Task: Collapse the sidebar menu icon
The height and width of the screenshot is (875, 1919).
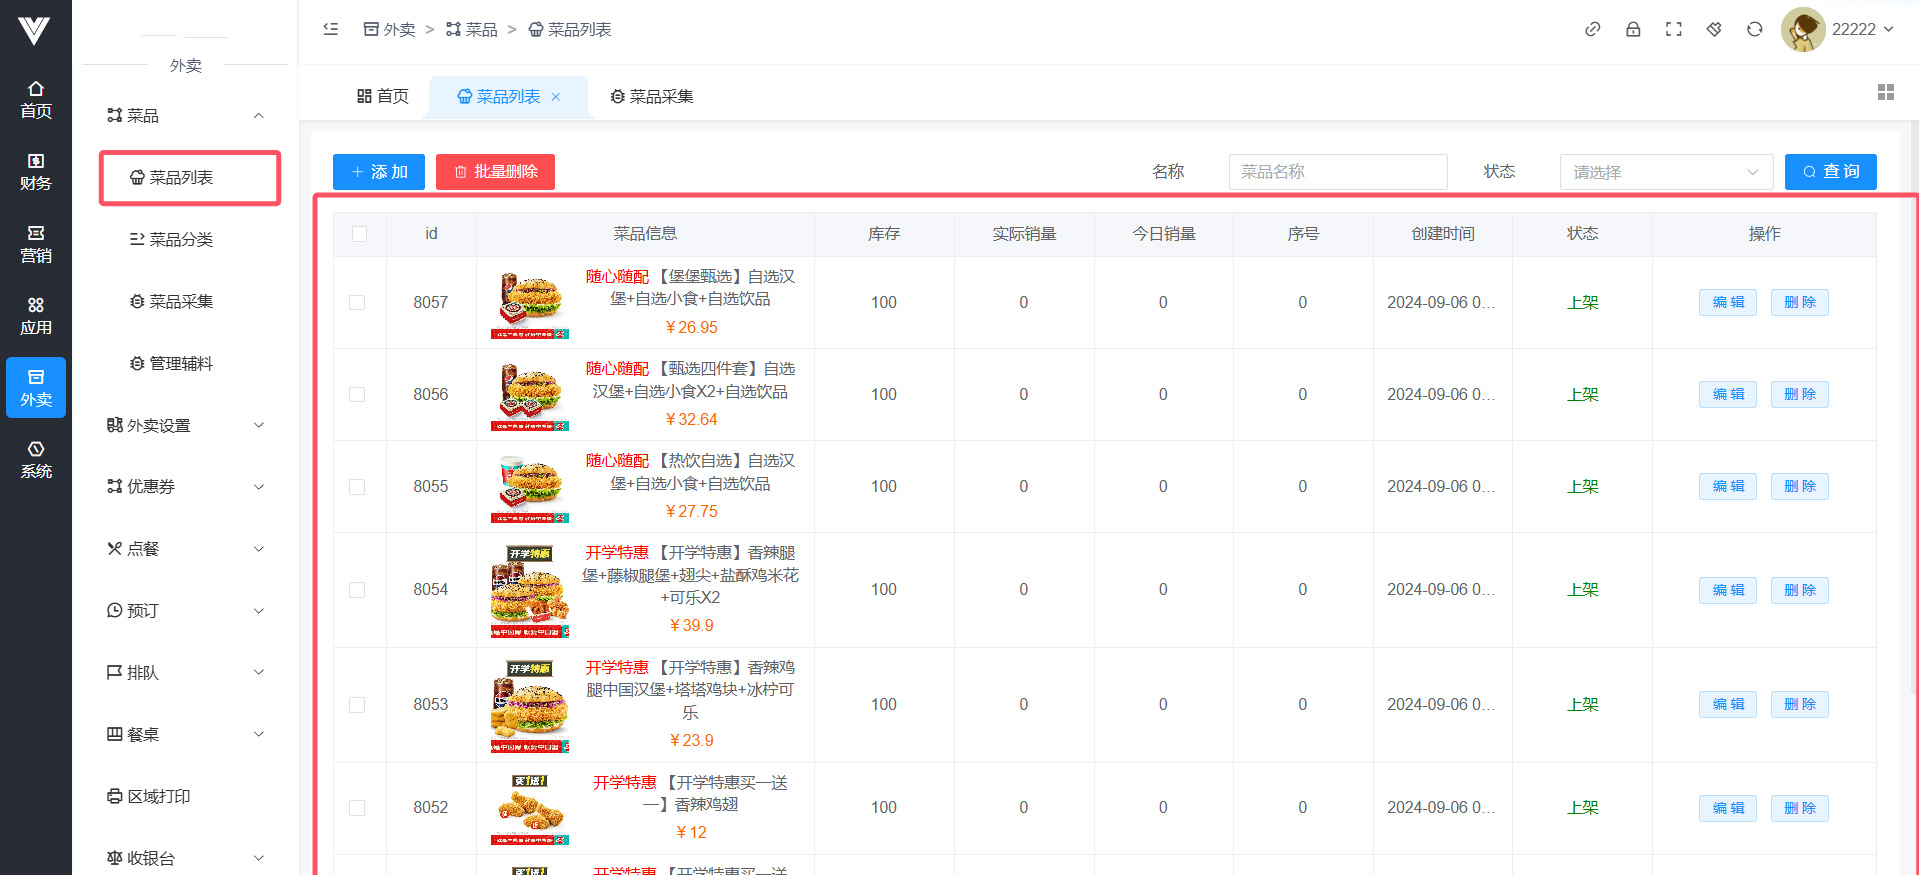Action: [331, 29]
